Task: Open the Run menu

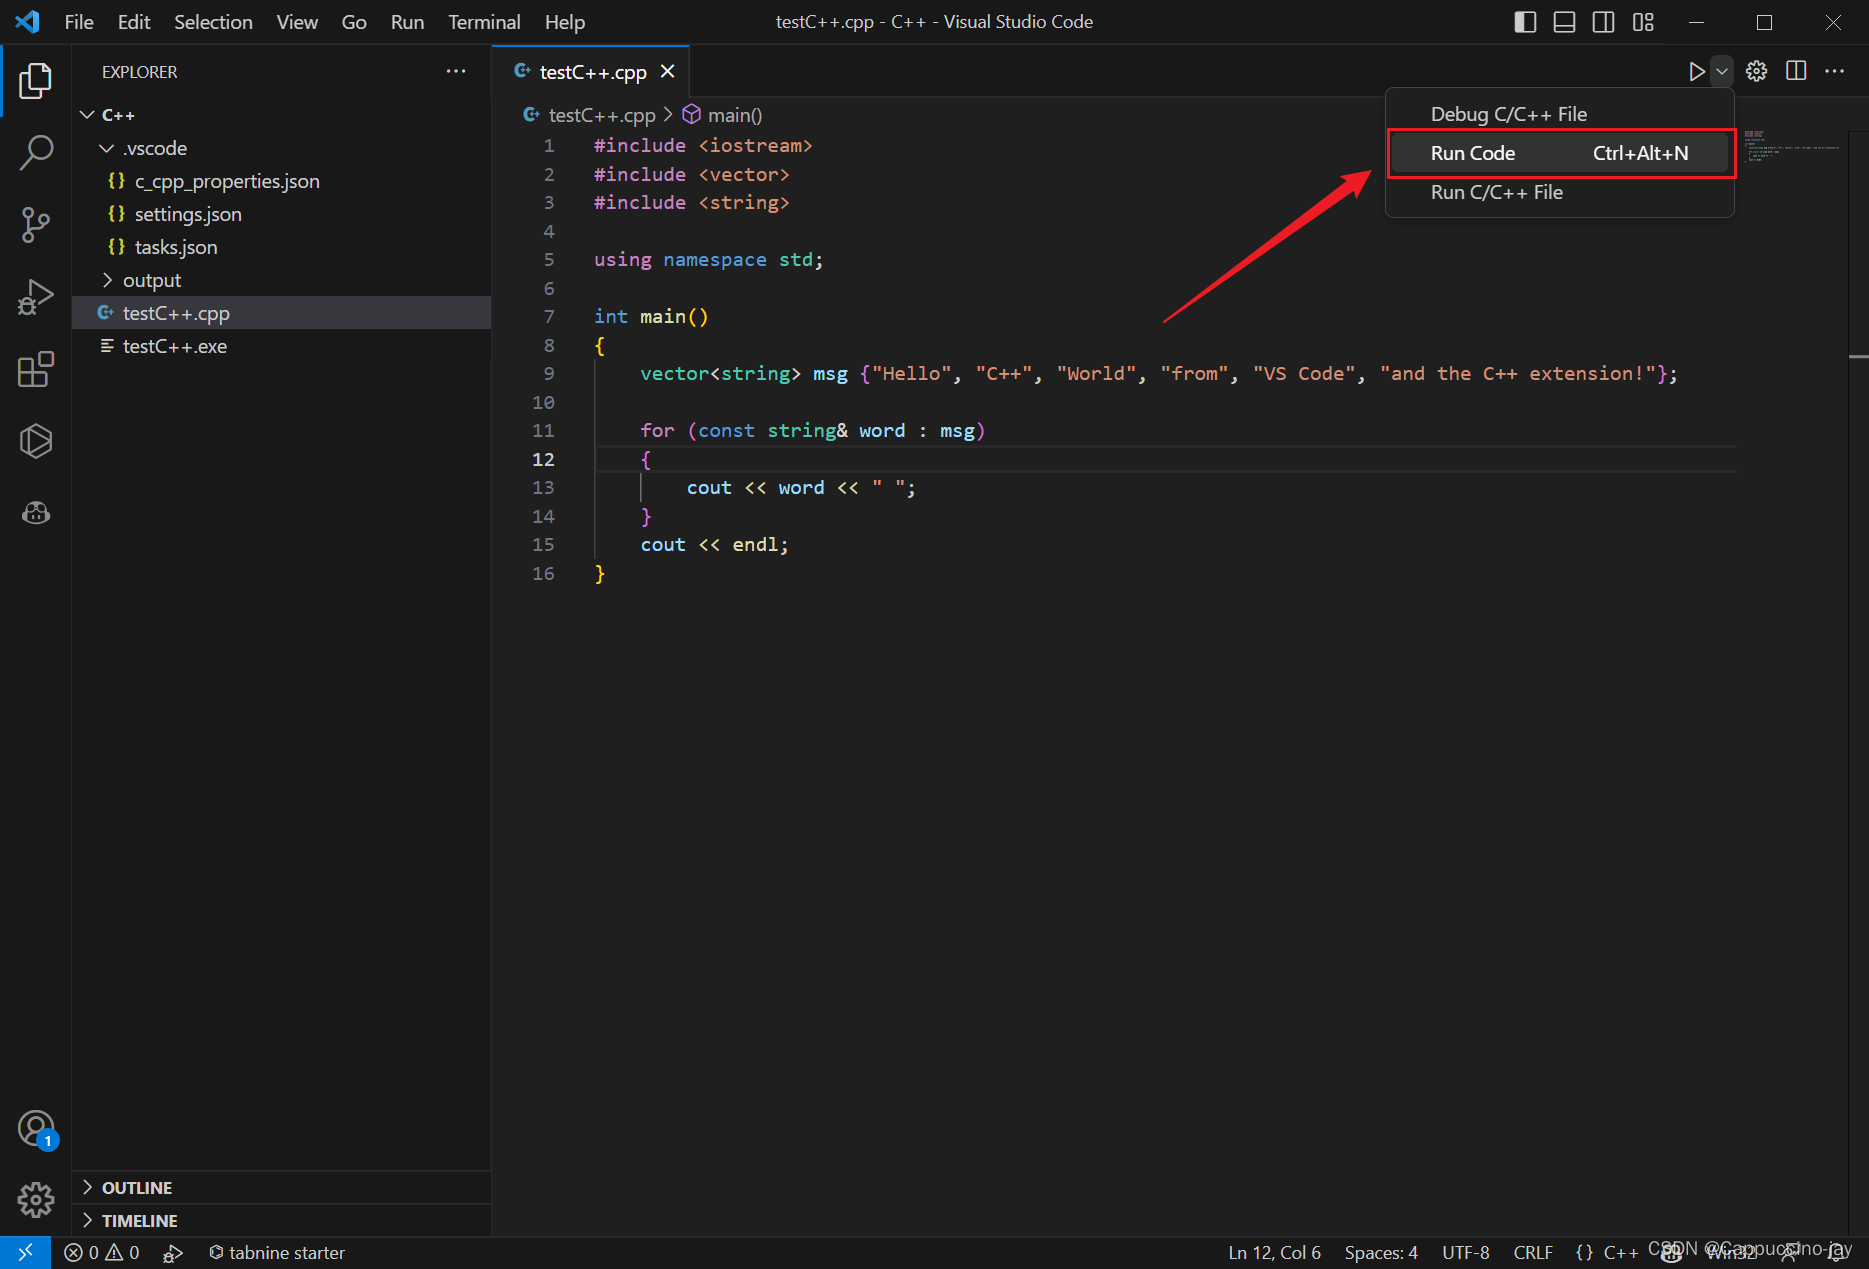Action: tap(407, 22)
